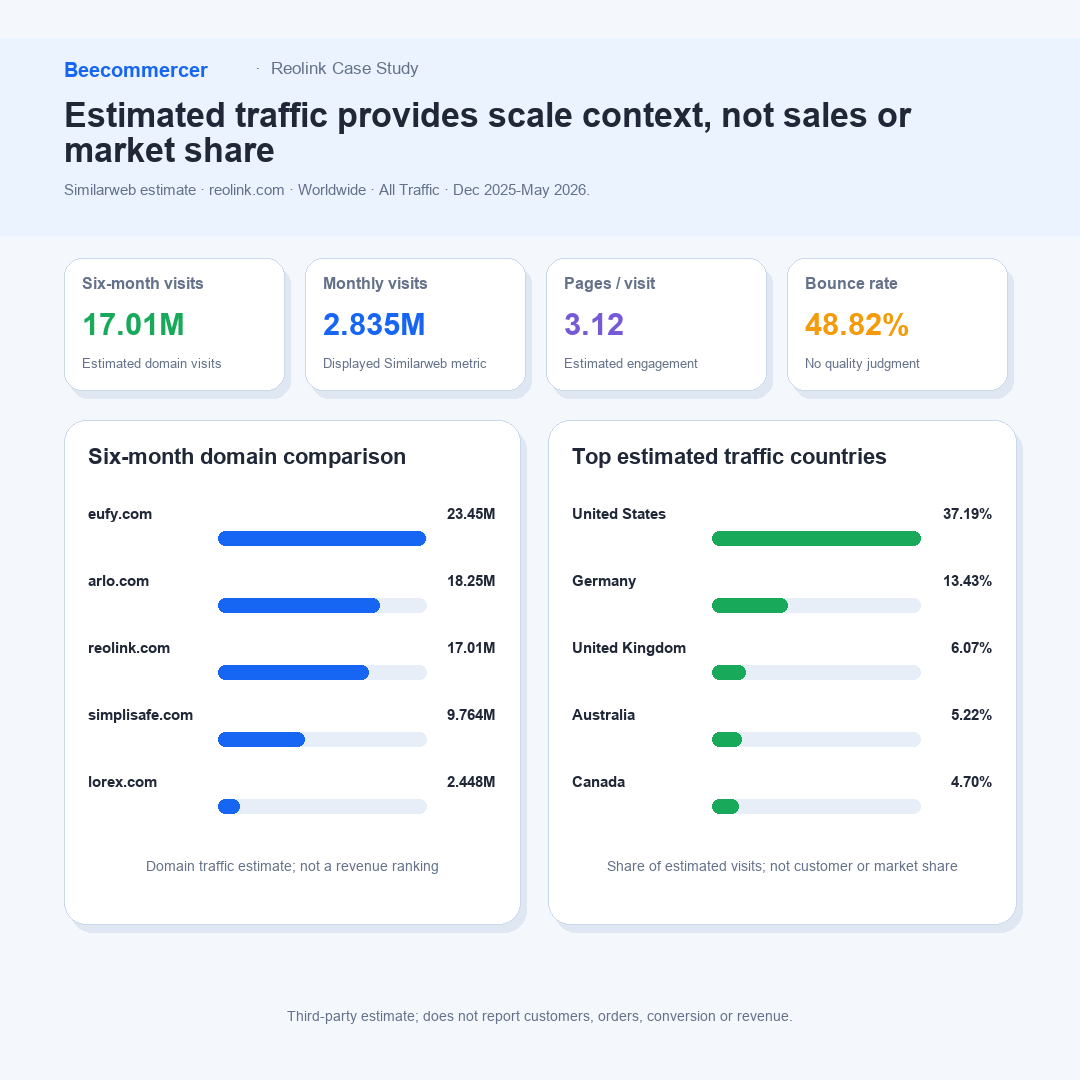Click the Germany green share bar

pyautogui.click(x=749, y=605)
